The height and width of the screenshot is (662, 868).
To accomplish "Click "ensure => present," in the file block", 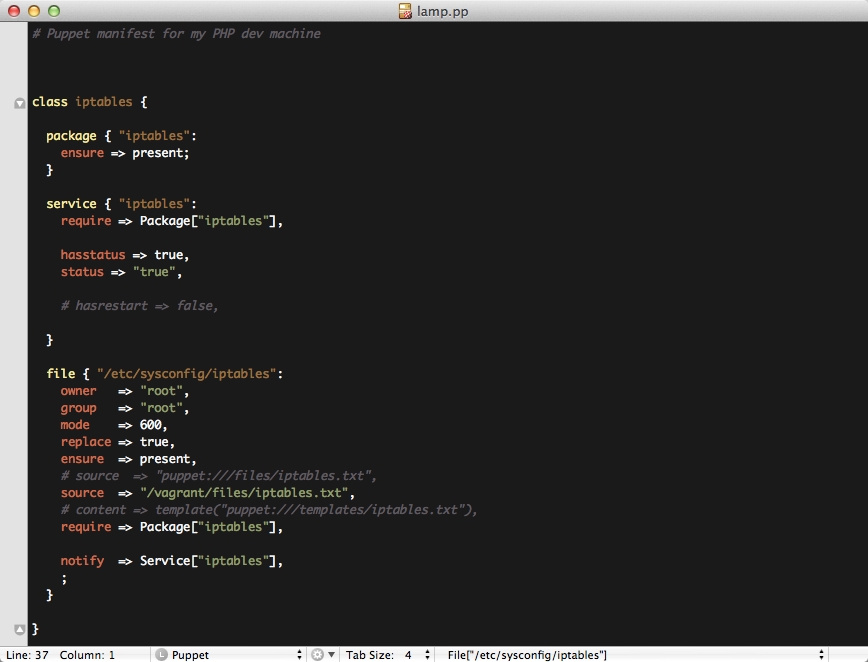I will (128, 459).
